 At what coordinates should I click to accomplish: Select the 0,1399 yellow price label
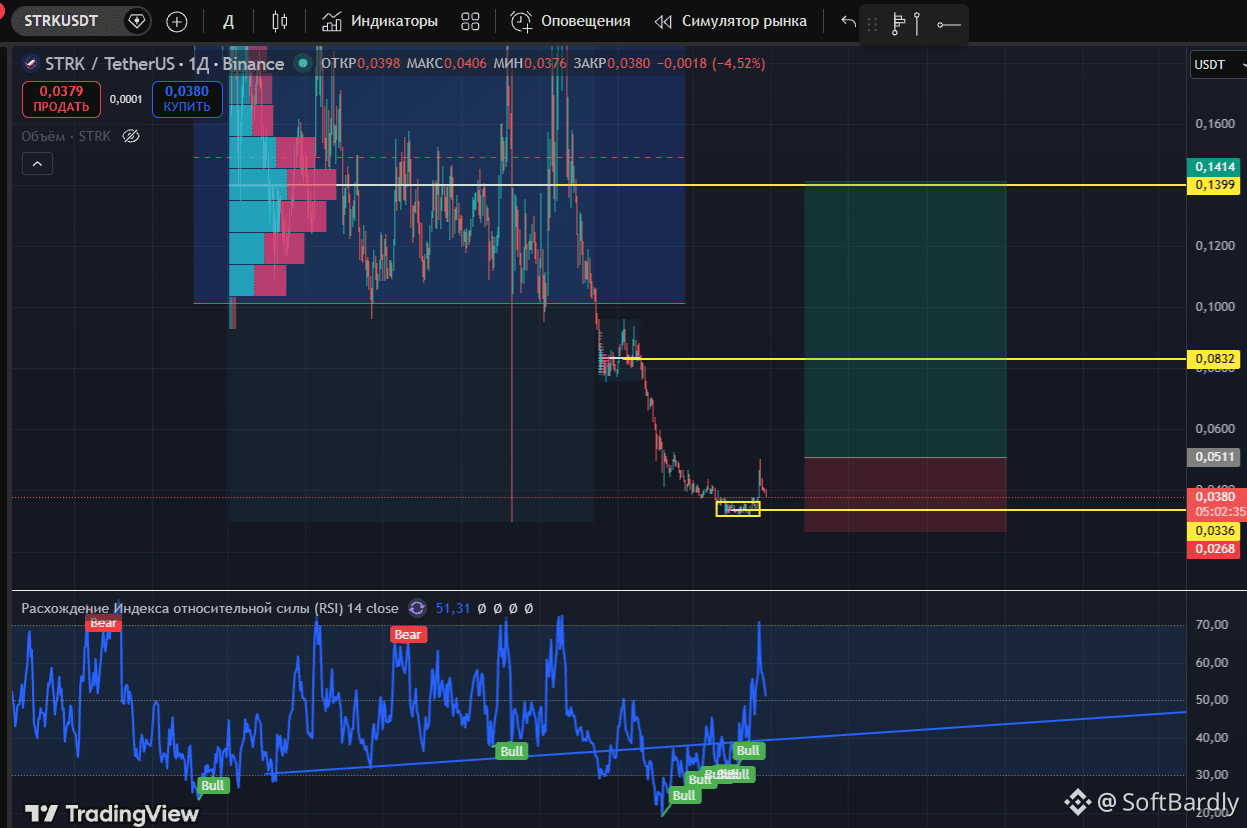(1214, 185)
